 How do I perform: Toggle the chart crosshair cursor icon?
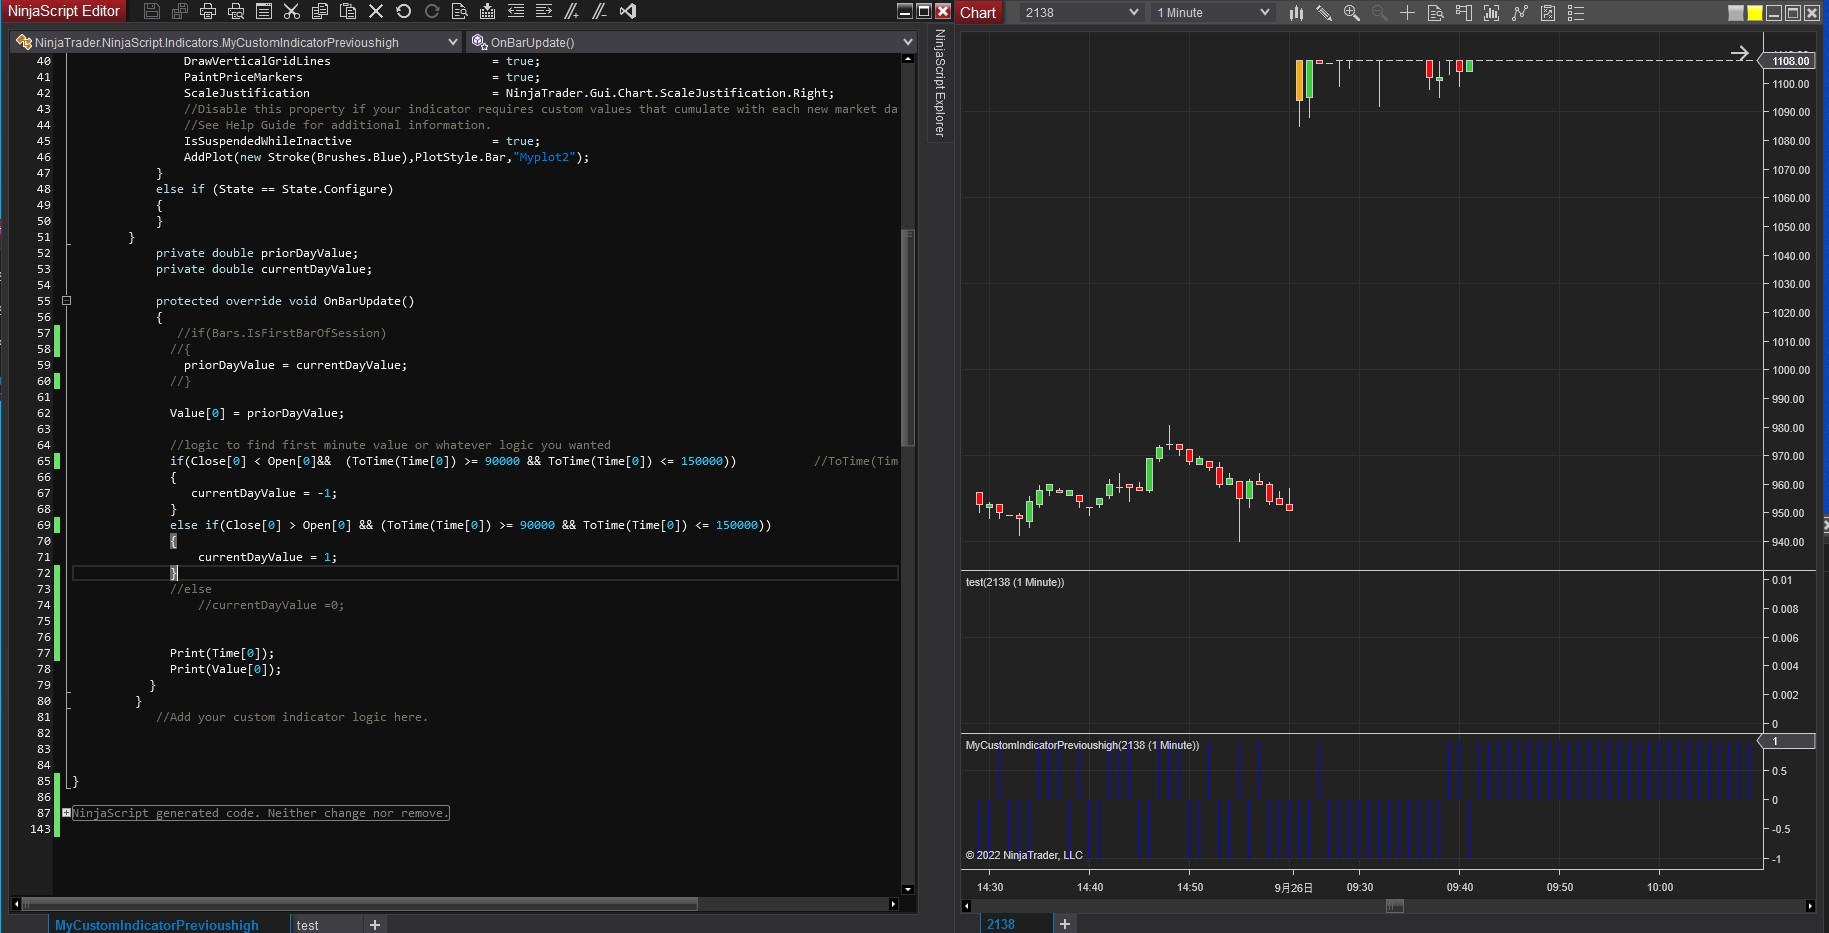[1408, 13]
